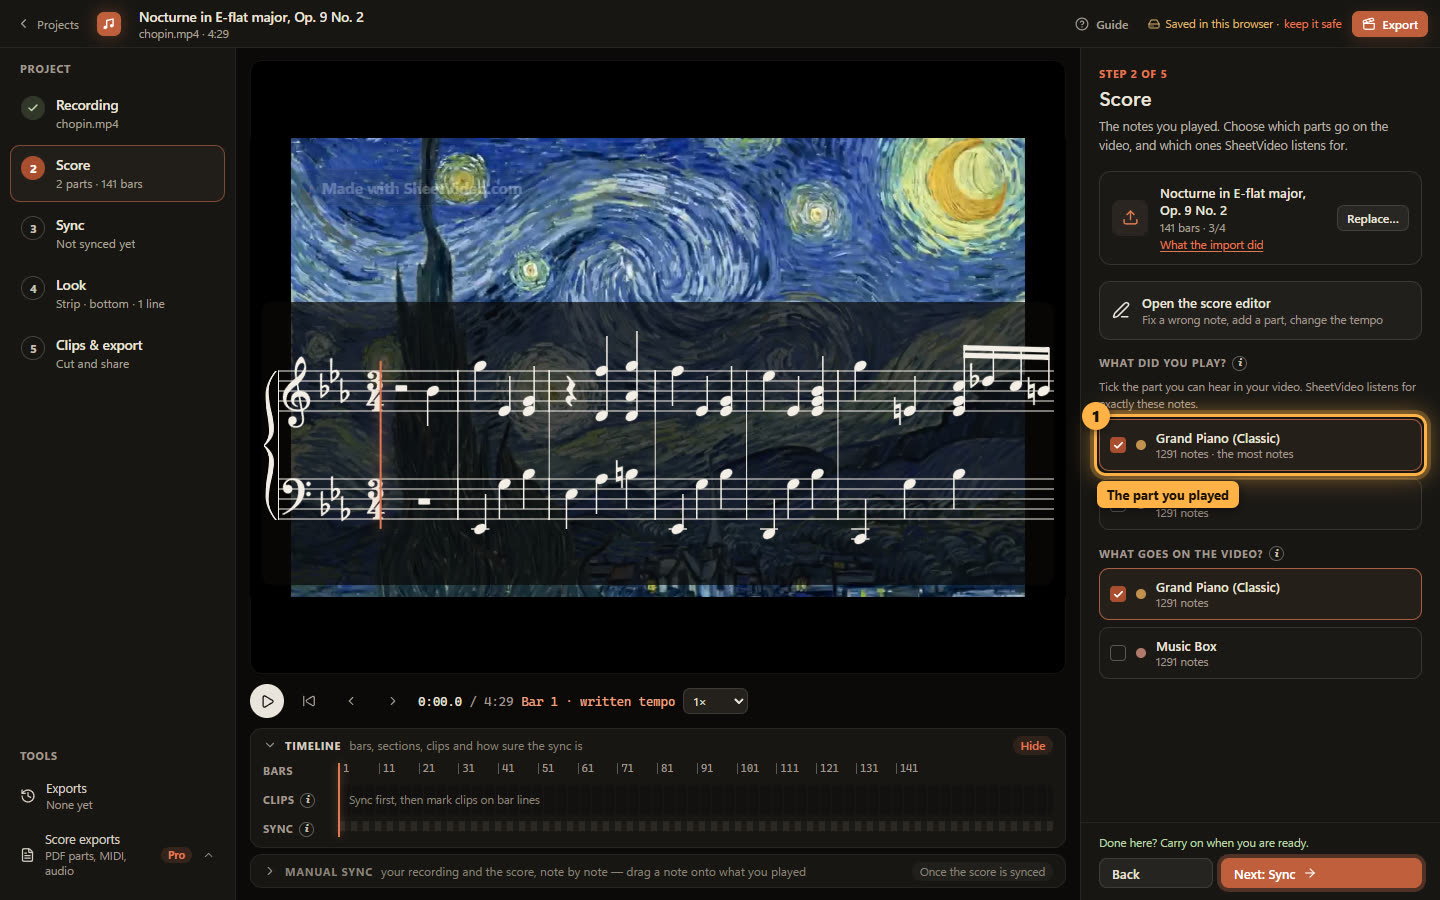Screen dimensions: 1440x900
Task: Open the Clips & export step
Action: click(117, 354)
